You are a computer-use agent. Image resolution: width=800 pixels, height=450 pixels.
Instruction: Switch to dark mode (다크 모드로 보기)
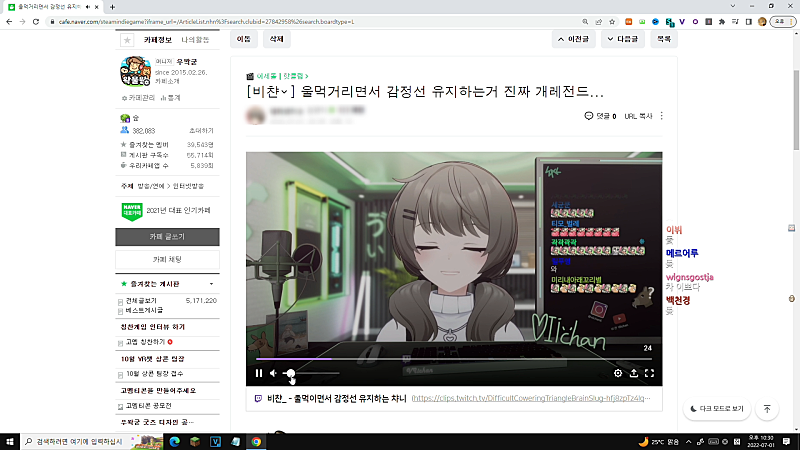717,409
